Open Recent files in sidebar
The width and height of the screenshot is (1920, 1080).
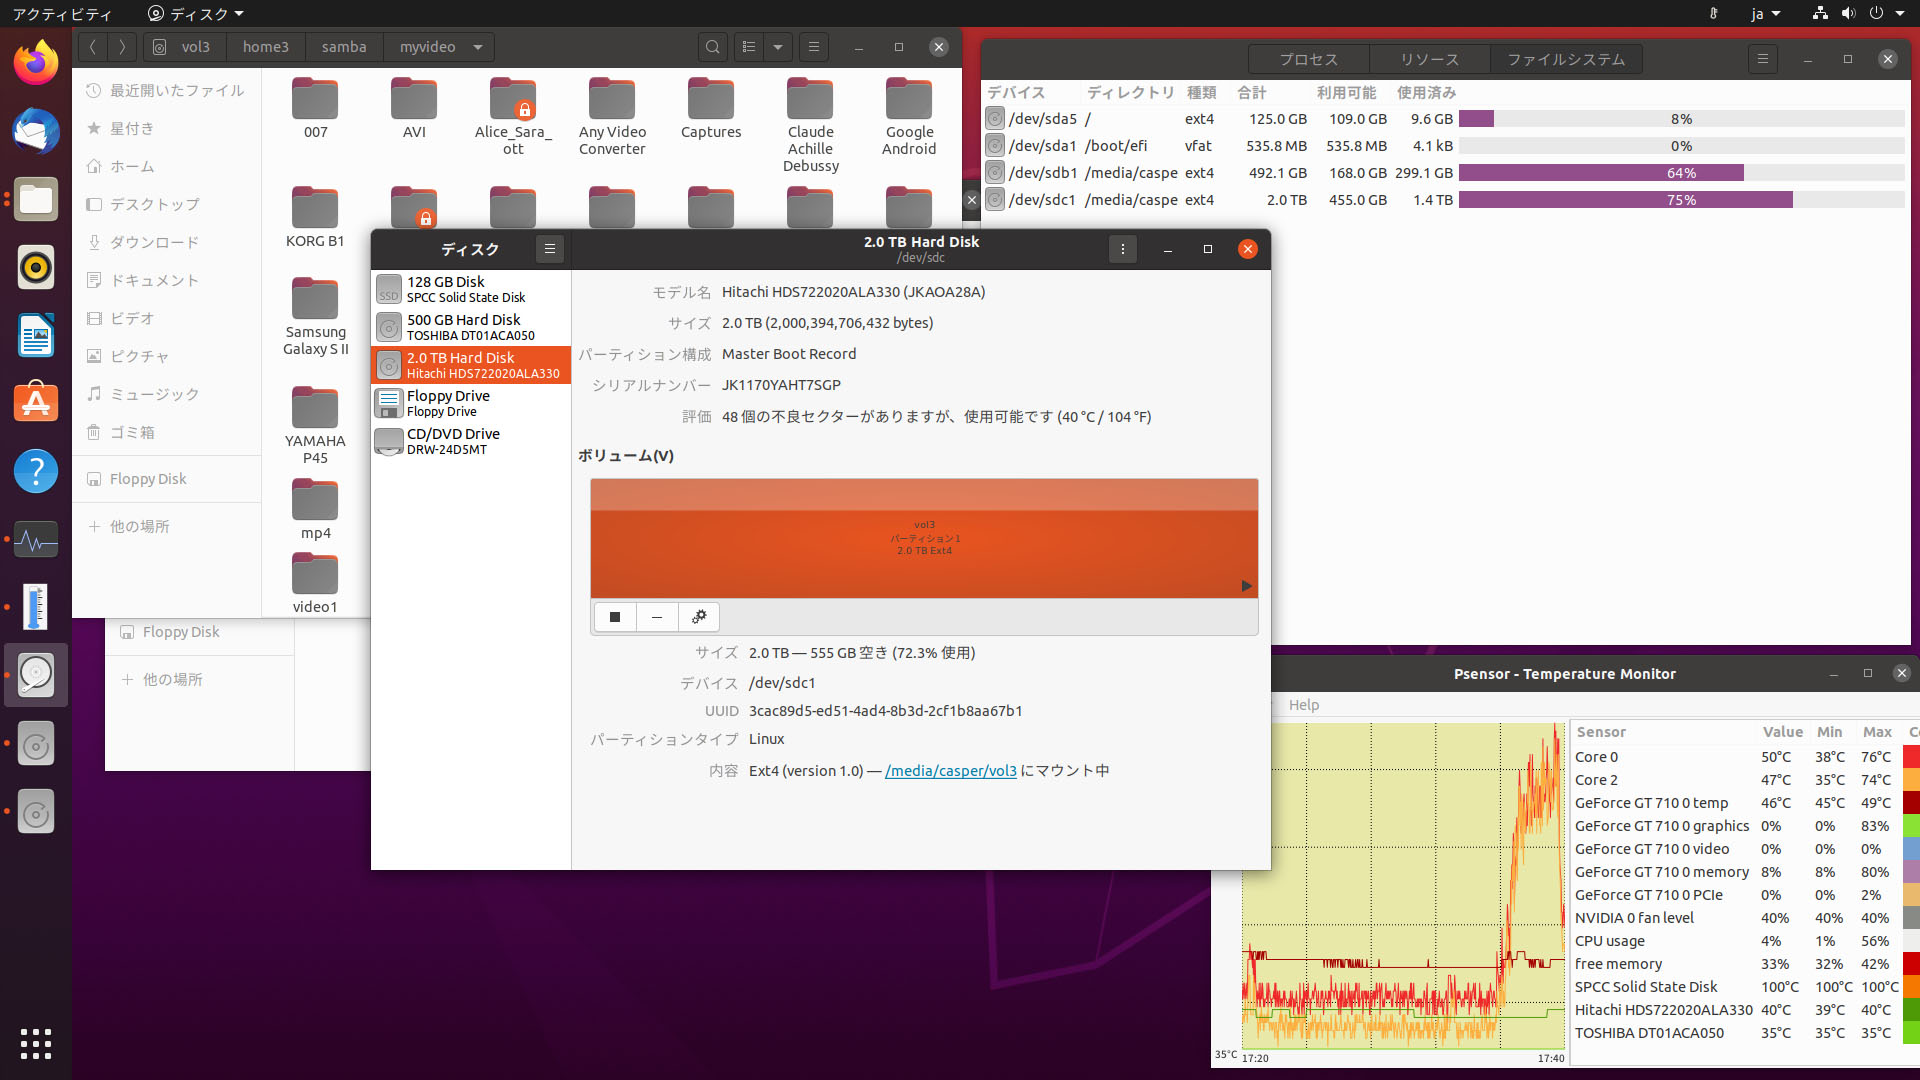pos(166,90)
